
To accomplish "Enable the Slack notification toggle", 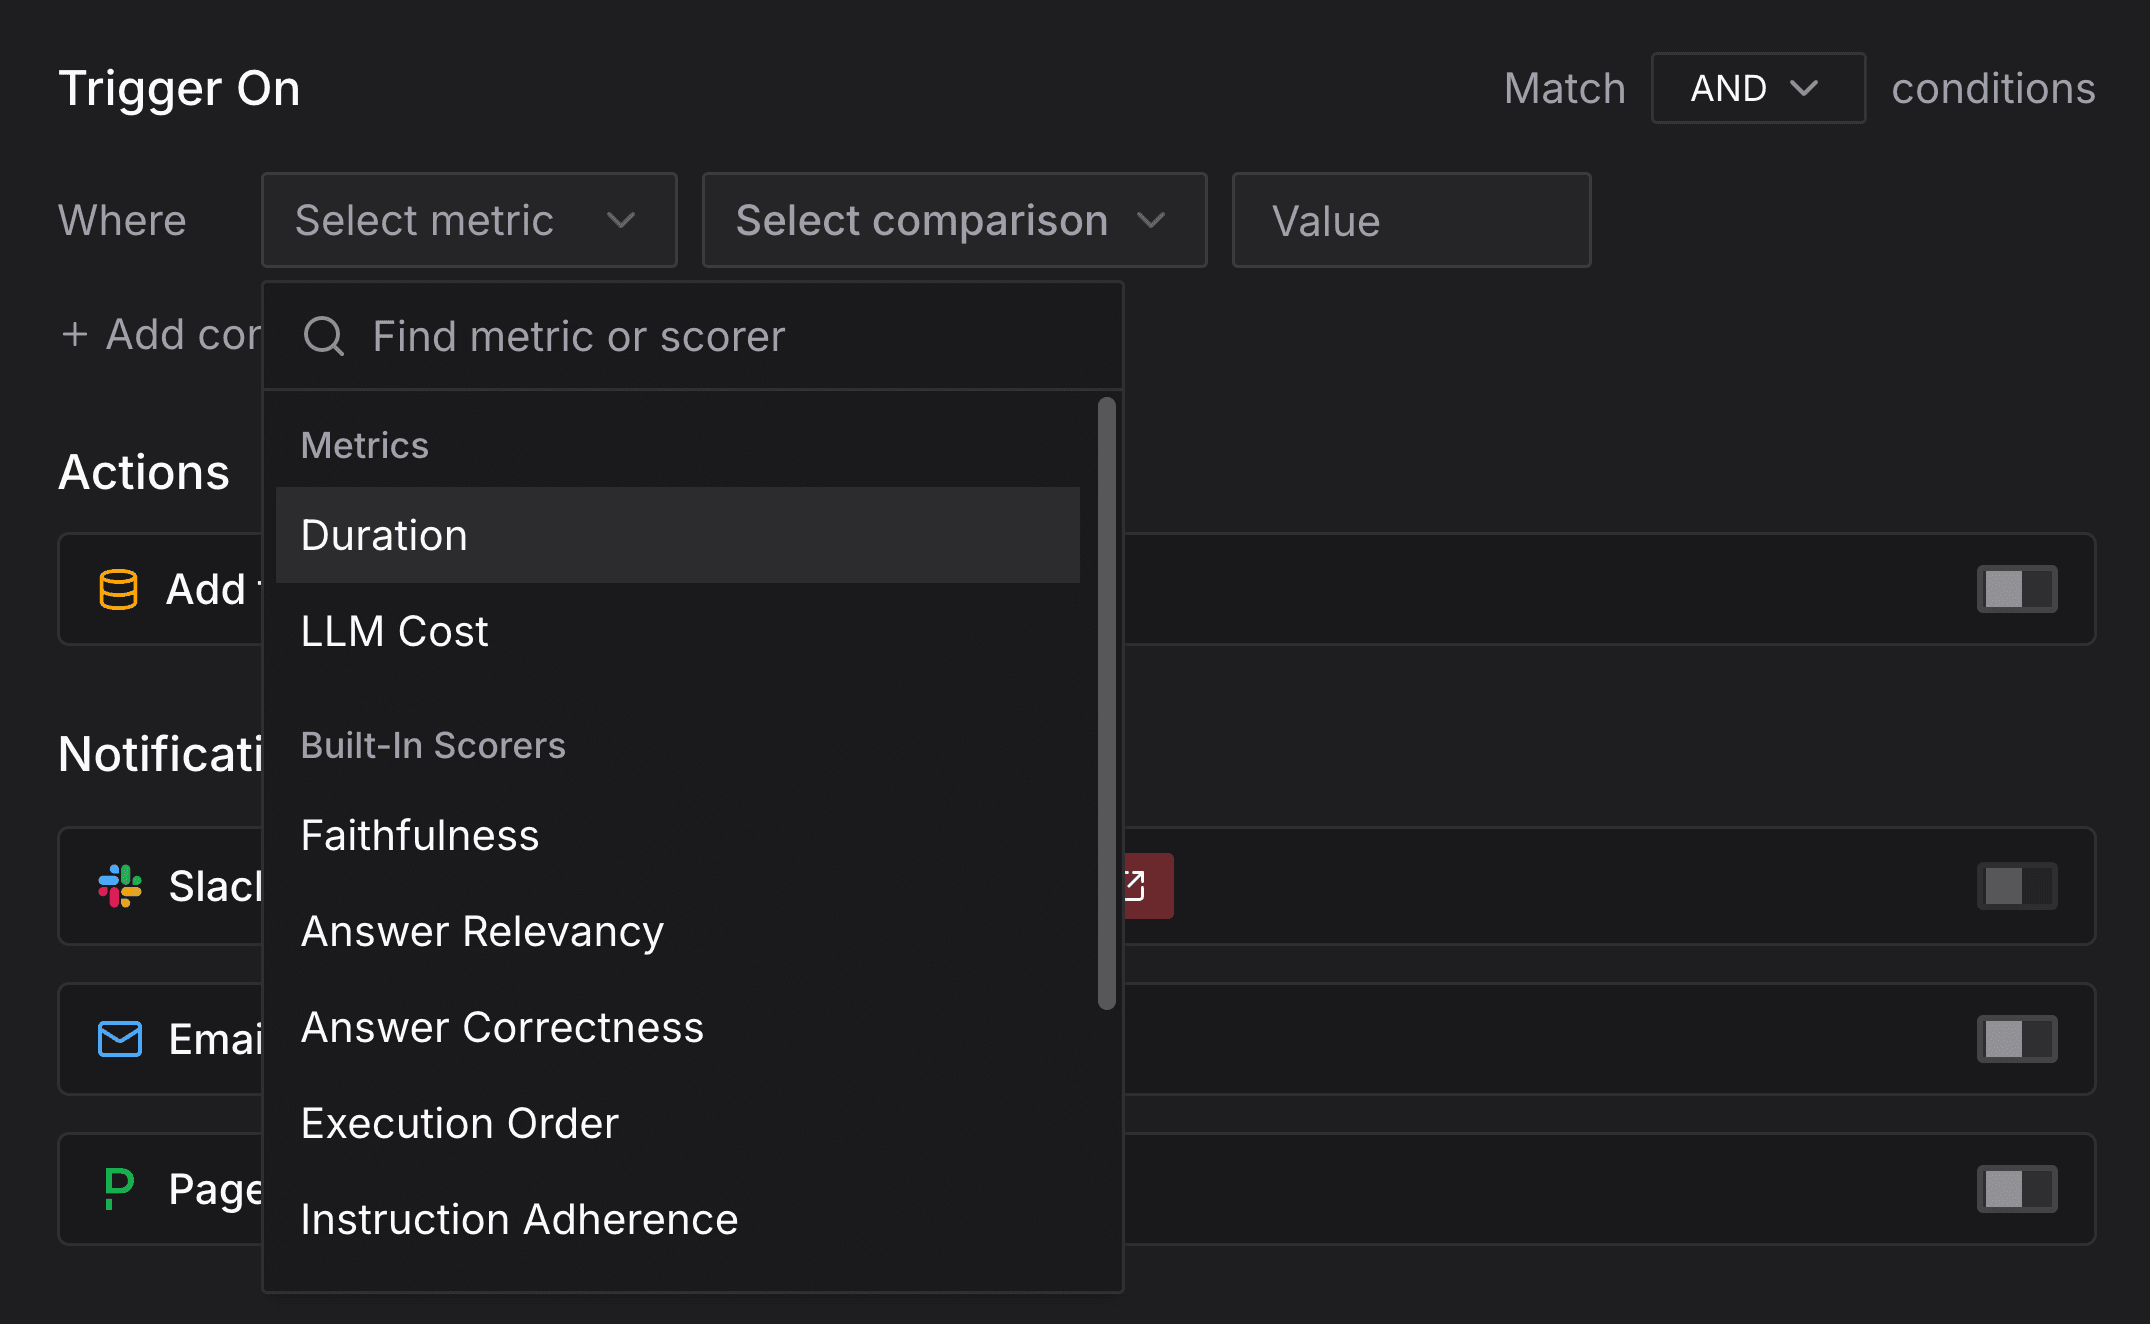I will pyautogui.click(x=2016, y=886).
